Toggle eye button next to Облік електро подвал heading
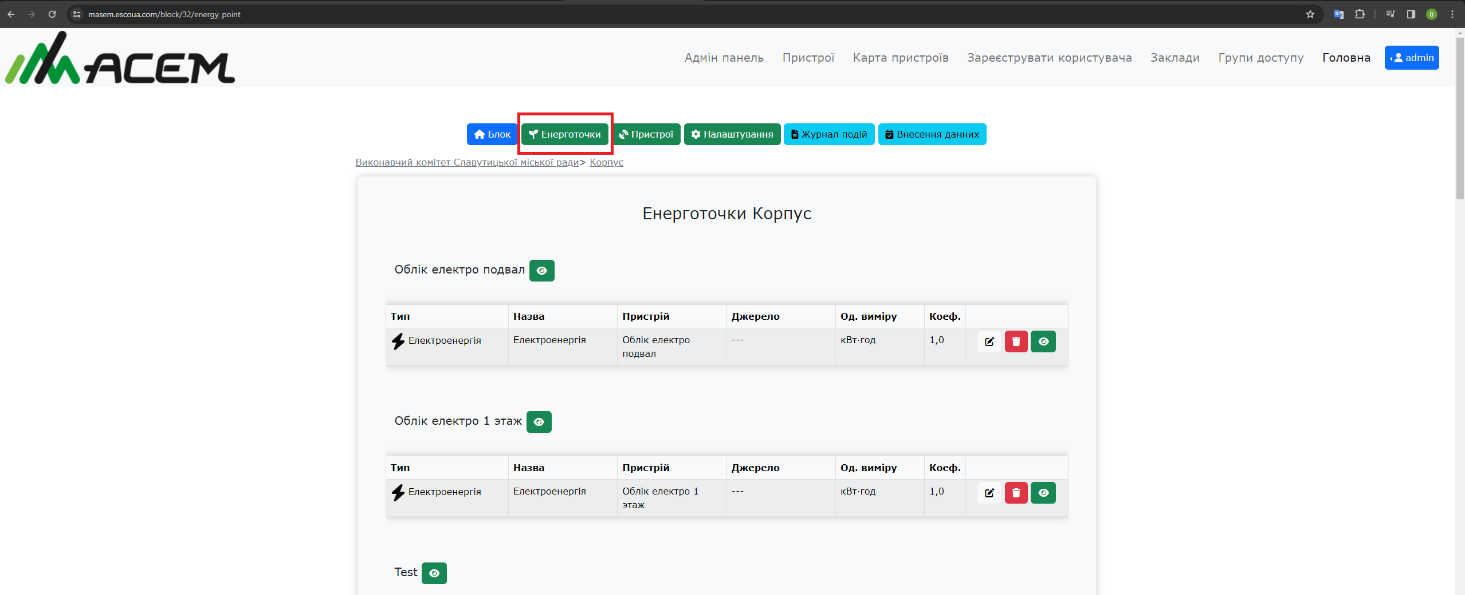 coord(542,271)
